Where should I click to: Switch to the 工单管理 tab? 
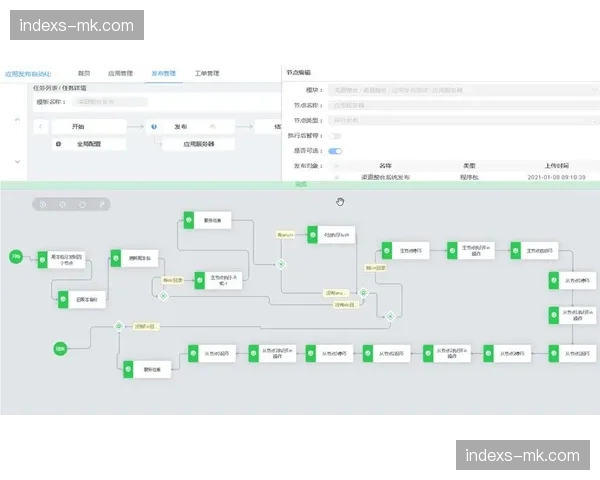click(207, 73)
